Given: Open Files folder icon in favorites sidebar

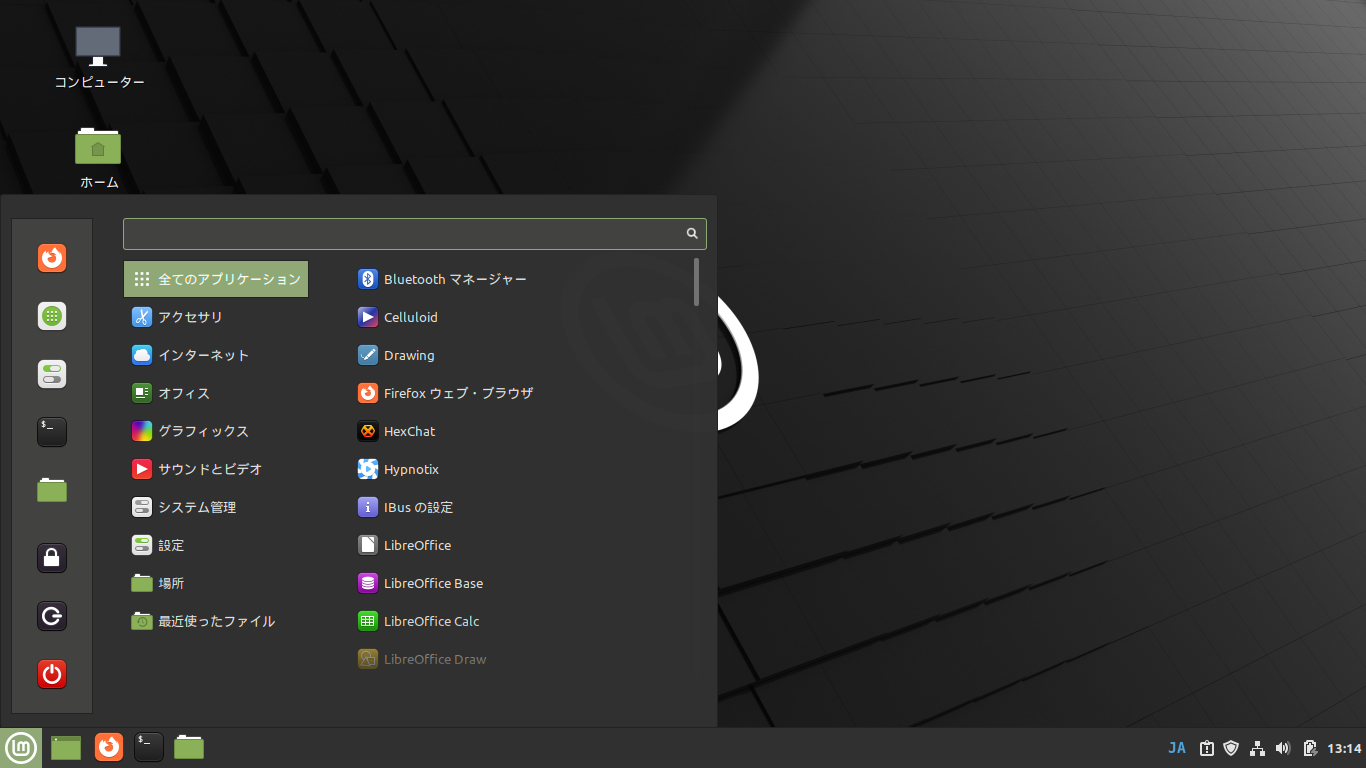Looking at the screenshot, I should pyautogui.click(x=52, y=490).
